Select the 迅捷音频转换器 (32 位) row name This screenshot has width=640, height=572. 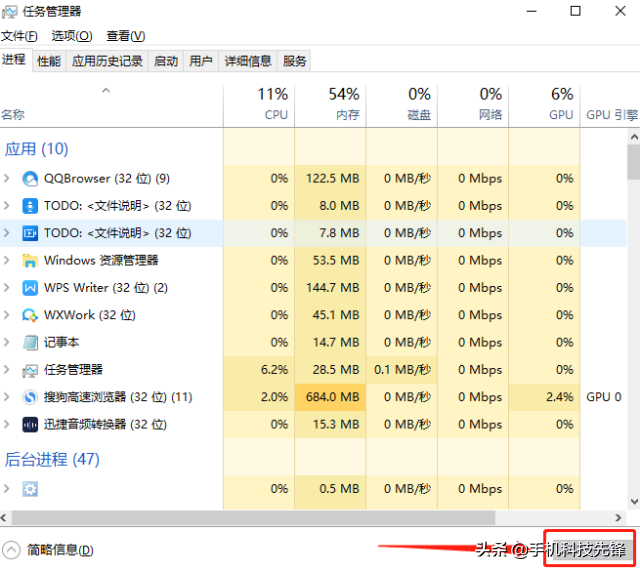(x=105, y=425)
